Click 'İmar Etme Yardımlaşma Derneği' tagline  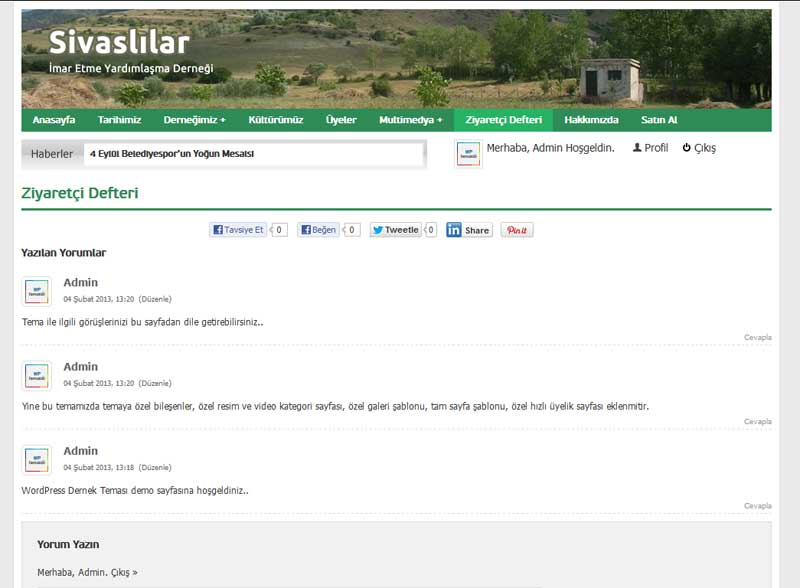coord(131,68)
